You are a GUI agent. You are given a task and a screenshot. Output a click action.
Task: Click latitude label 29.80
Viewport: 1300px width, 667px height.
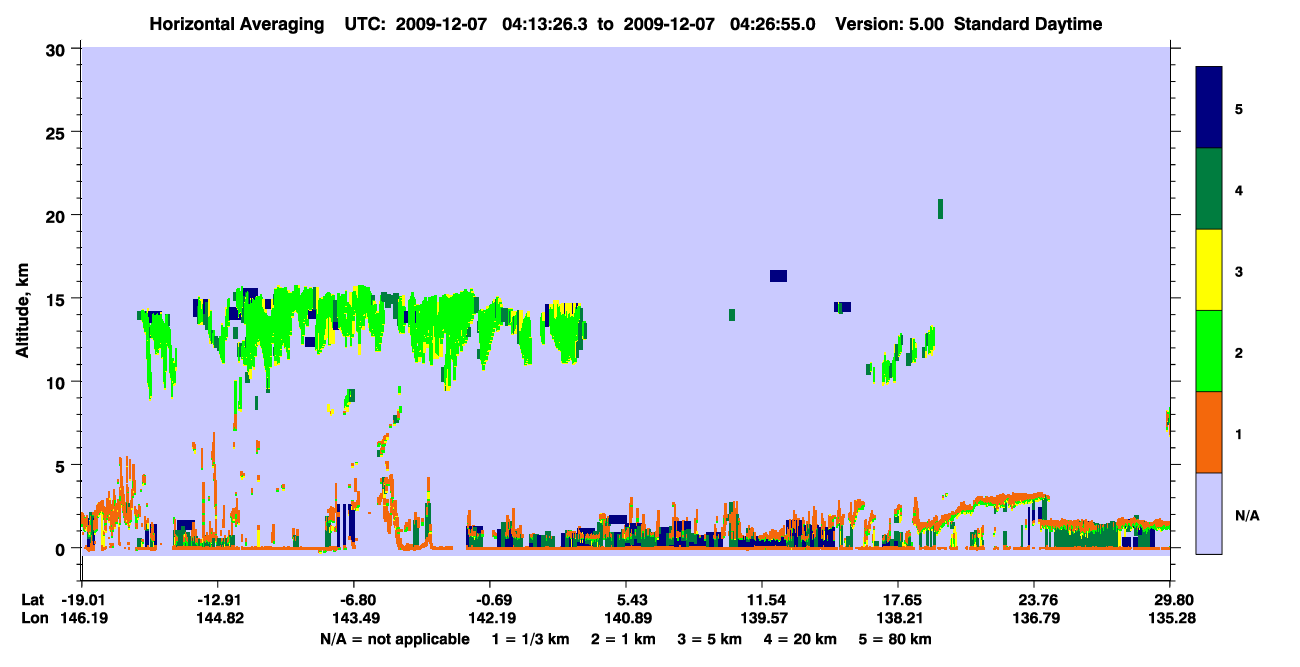tap(1170, 599)
